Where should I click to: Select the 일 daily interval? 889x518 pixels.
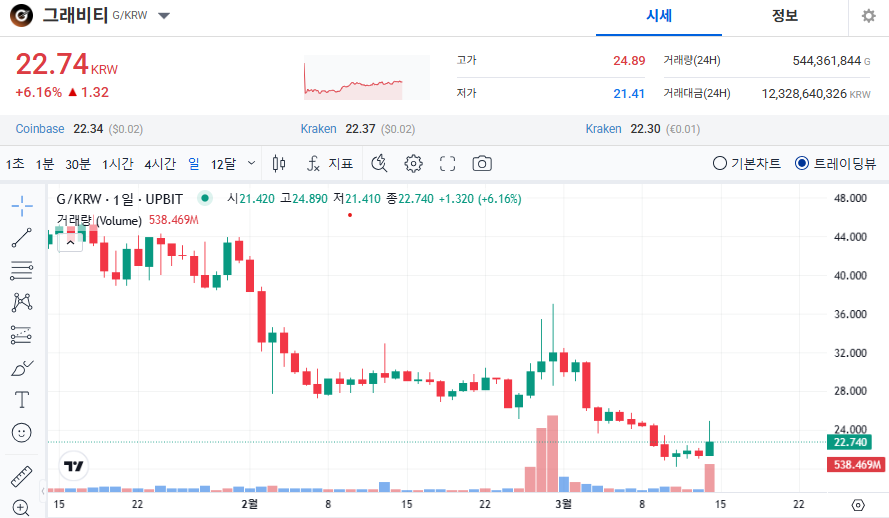coord(194,164)
